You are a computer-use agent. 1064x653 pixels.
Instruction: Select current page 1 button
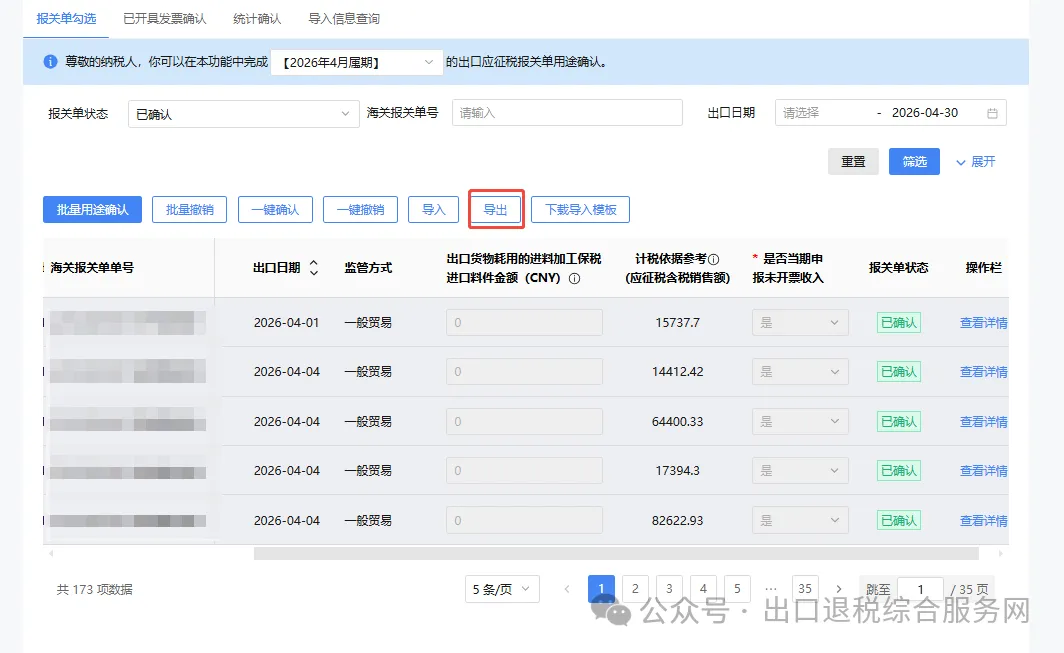pyautogui.click(x=601, y=589)
